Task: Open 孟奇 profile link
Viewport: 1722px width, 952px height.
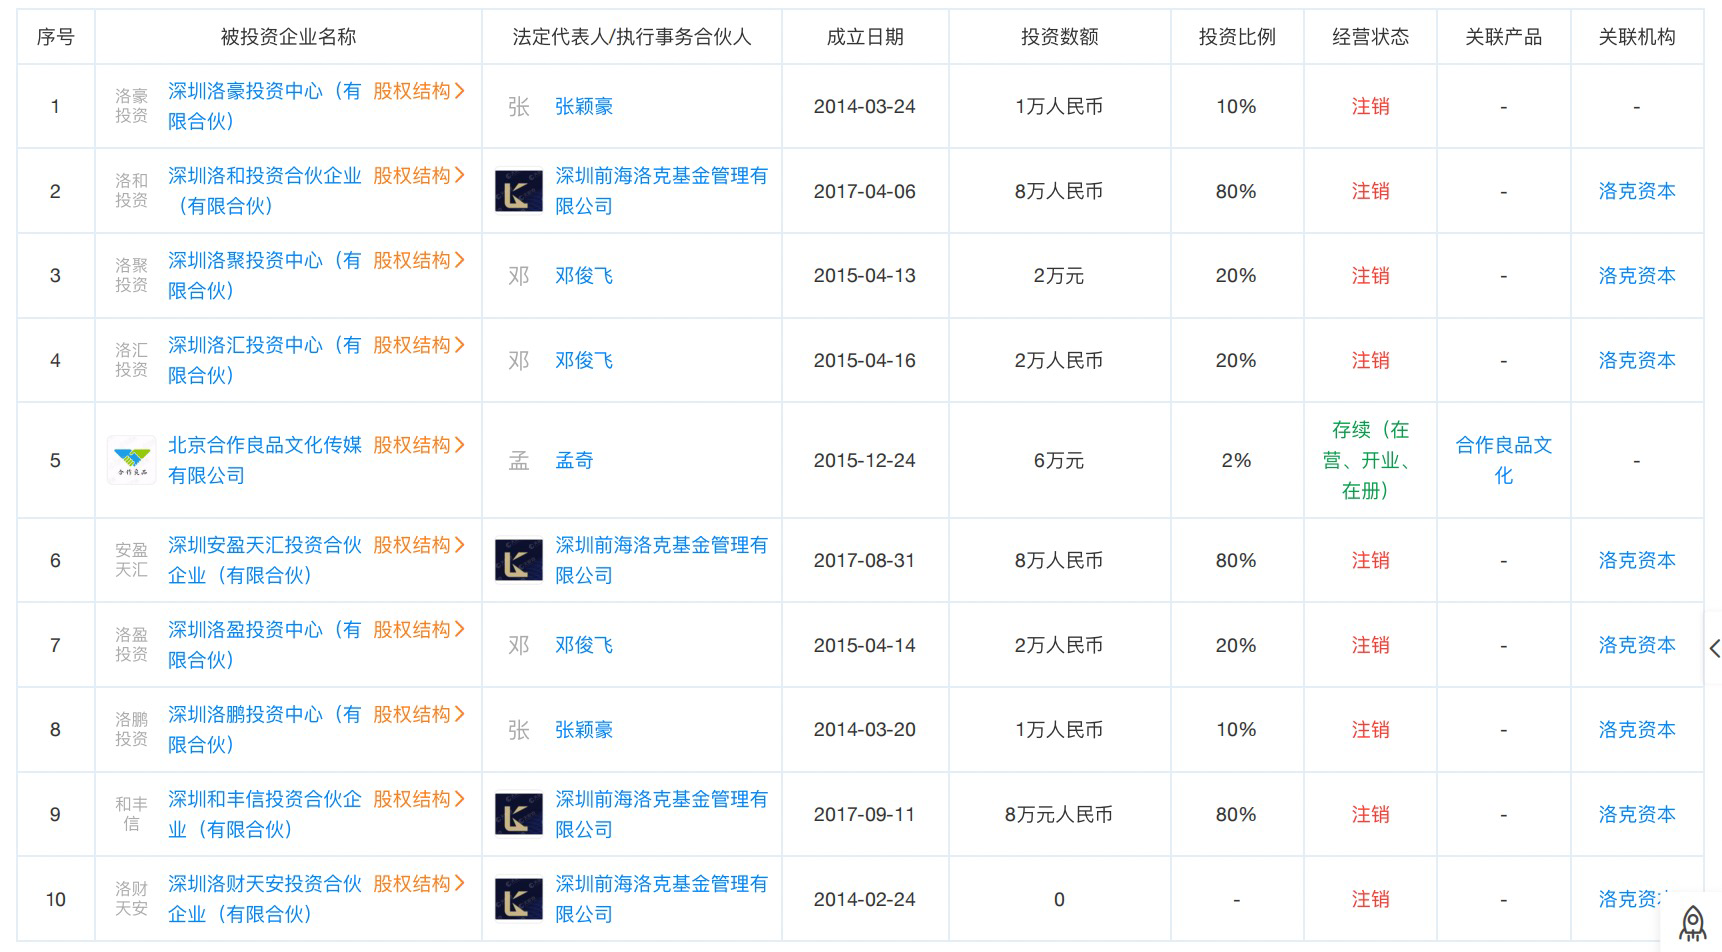Action: tap(574, 461)
